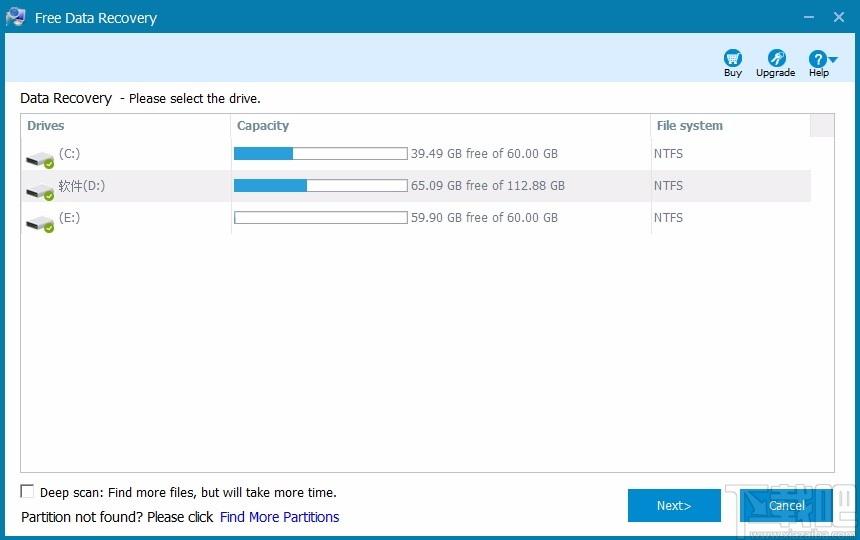Viewport: 860px width, 540px height.
Task: Open the Help question mark icon
Action: coord(817,59)
